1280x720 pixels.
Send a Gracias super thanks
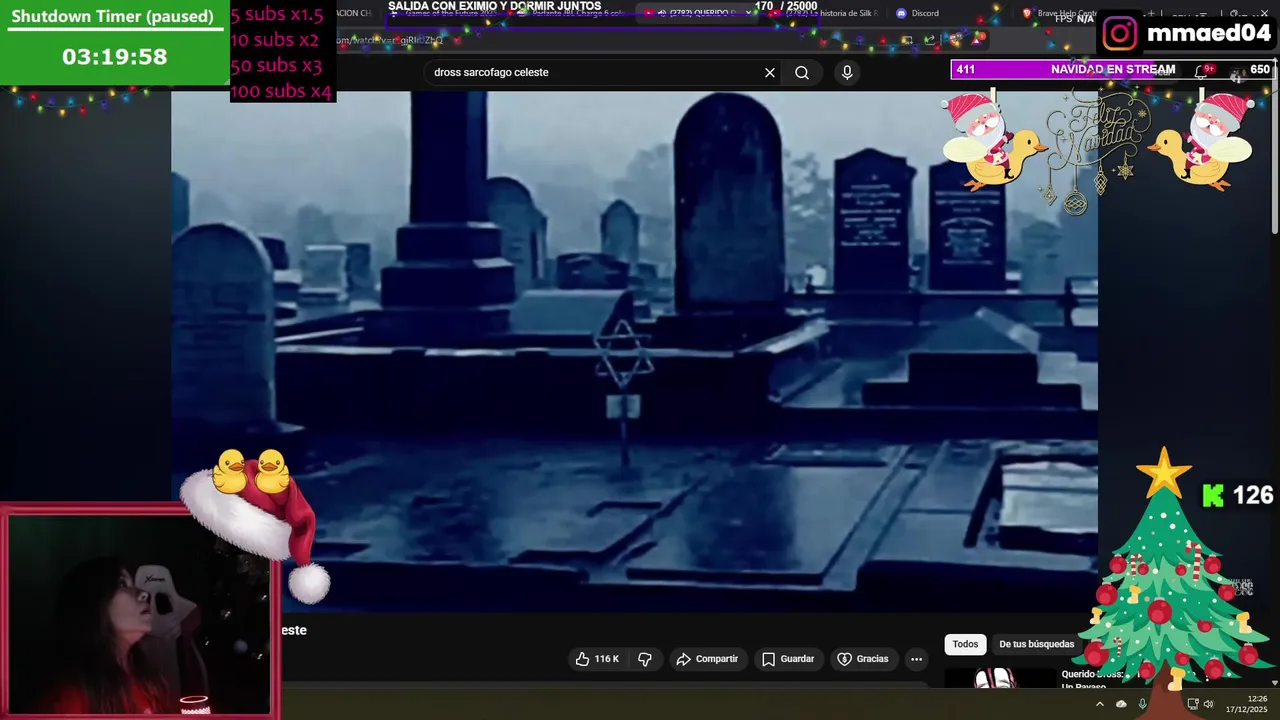863,659
